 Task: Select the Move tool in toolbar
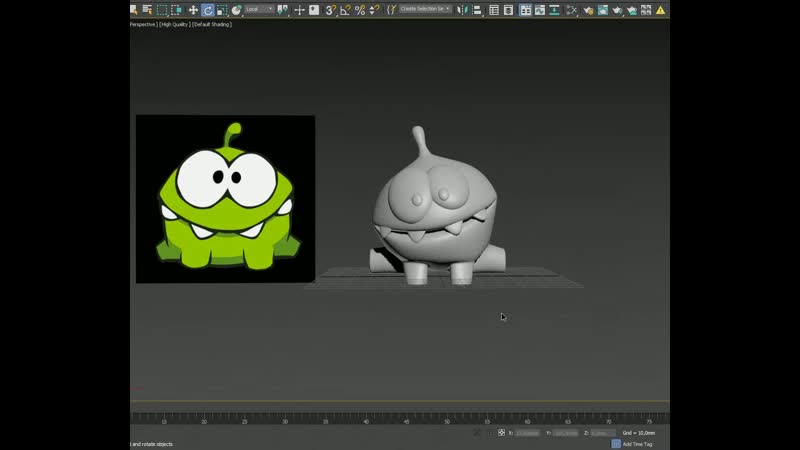click(193, 10)
